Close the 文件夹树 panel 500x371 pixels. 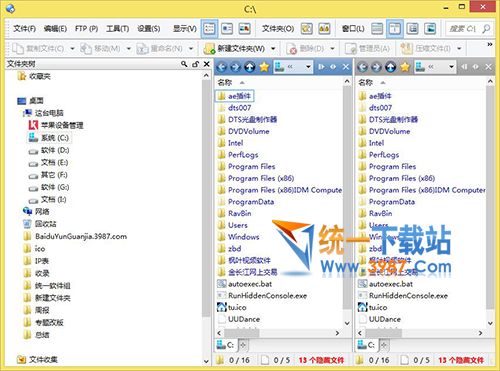pyautogui.click(x=207, y=64)
